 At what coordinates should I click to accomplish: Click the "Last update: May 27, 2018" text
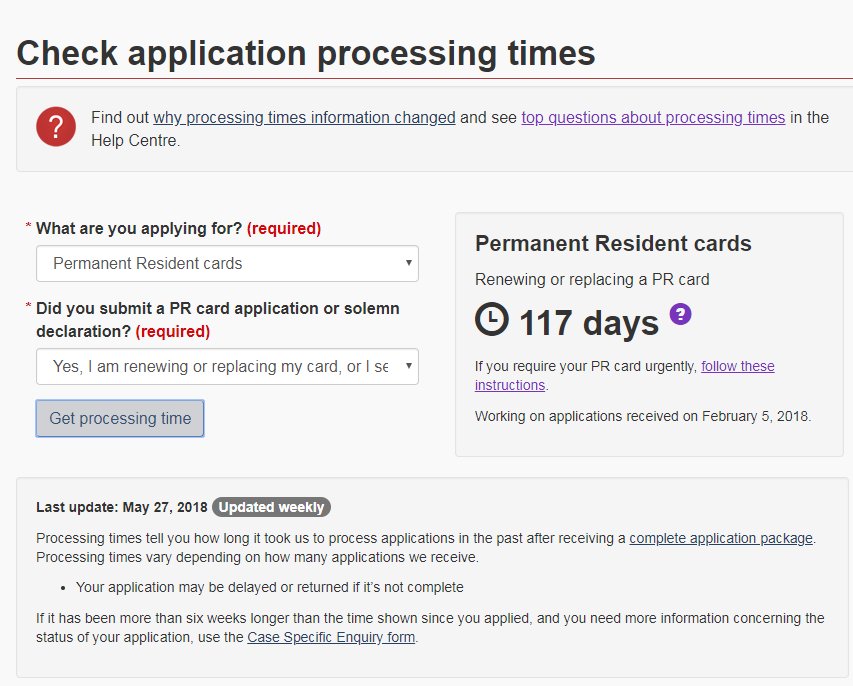(x=121, y=507)
